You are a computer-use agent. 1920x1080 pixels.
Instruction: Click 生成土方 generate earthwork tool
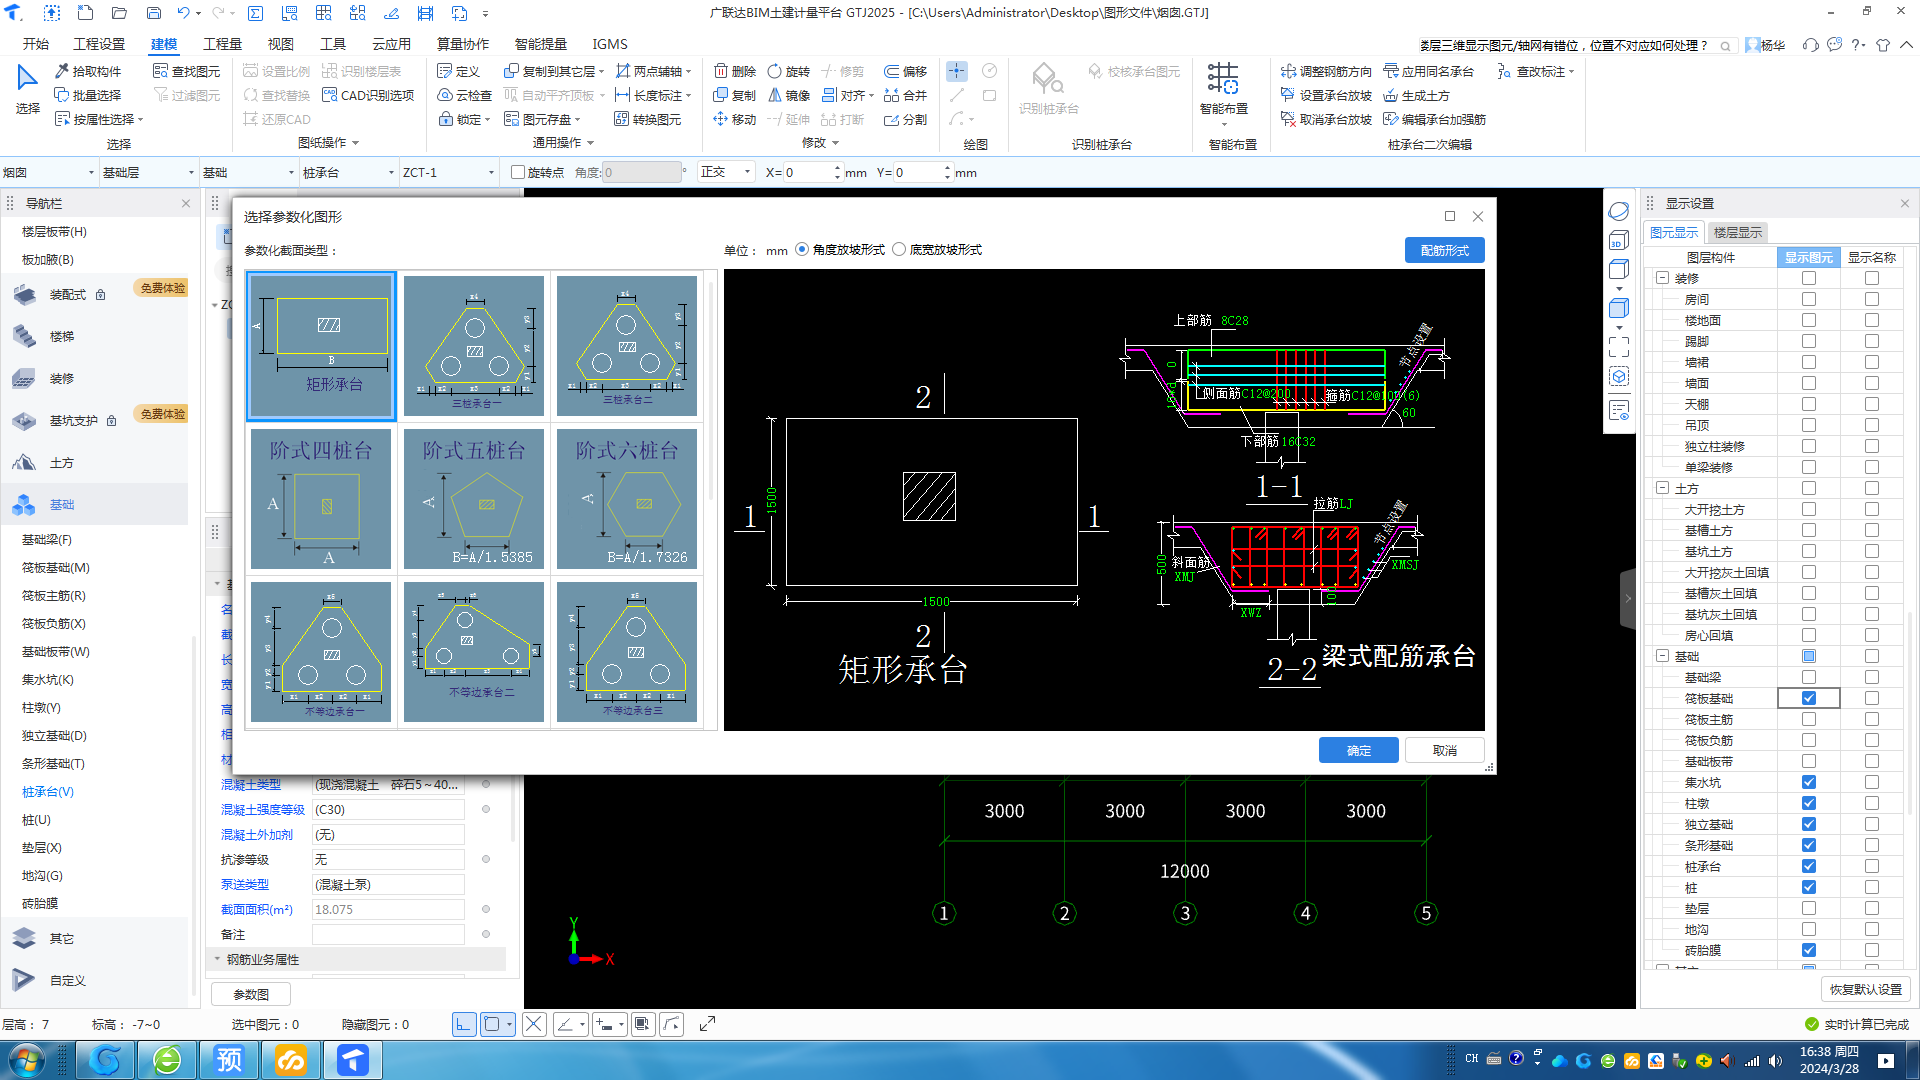coord(1416,95)
